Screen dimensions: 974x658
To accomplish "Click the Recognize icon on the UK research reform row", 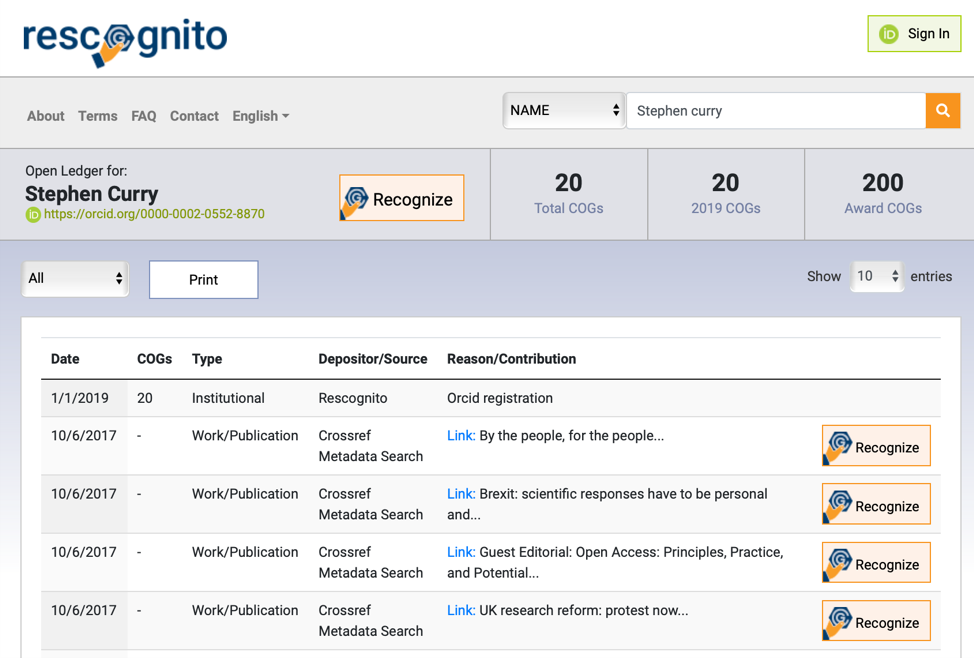I will pyautogui.click(x=840, y=620).
